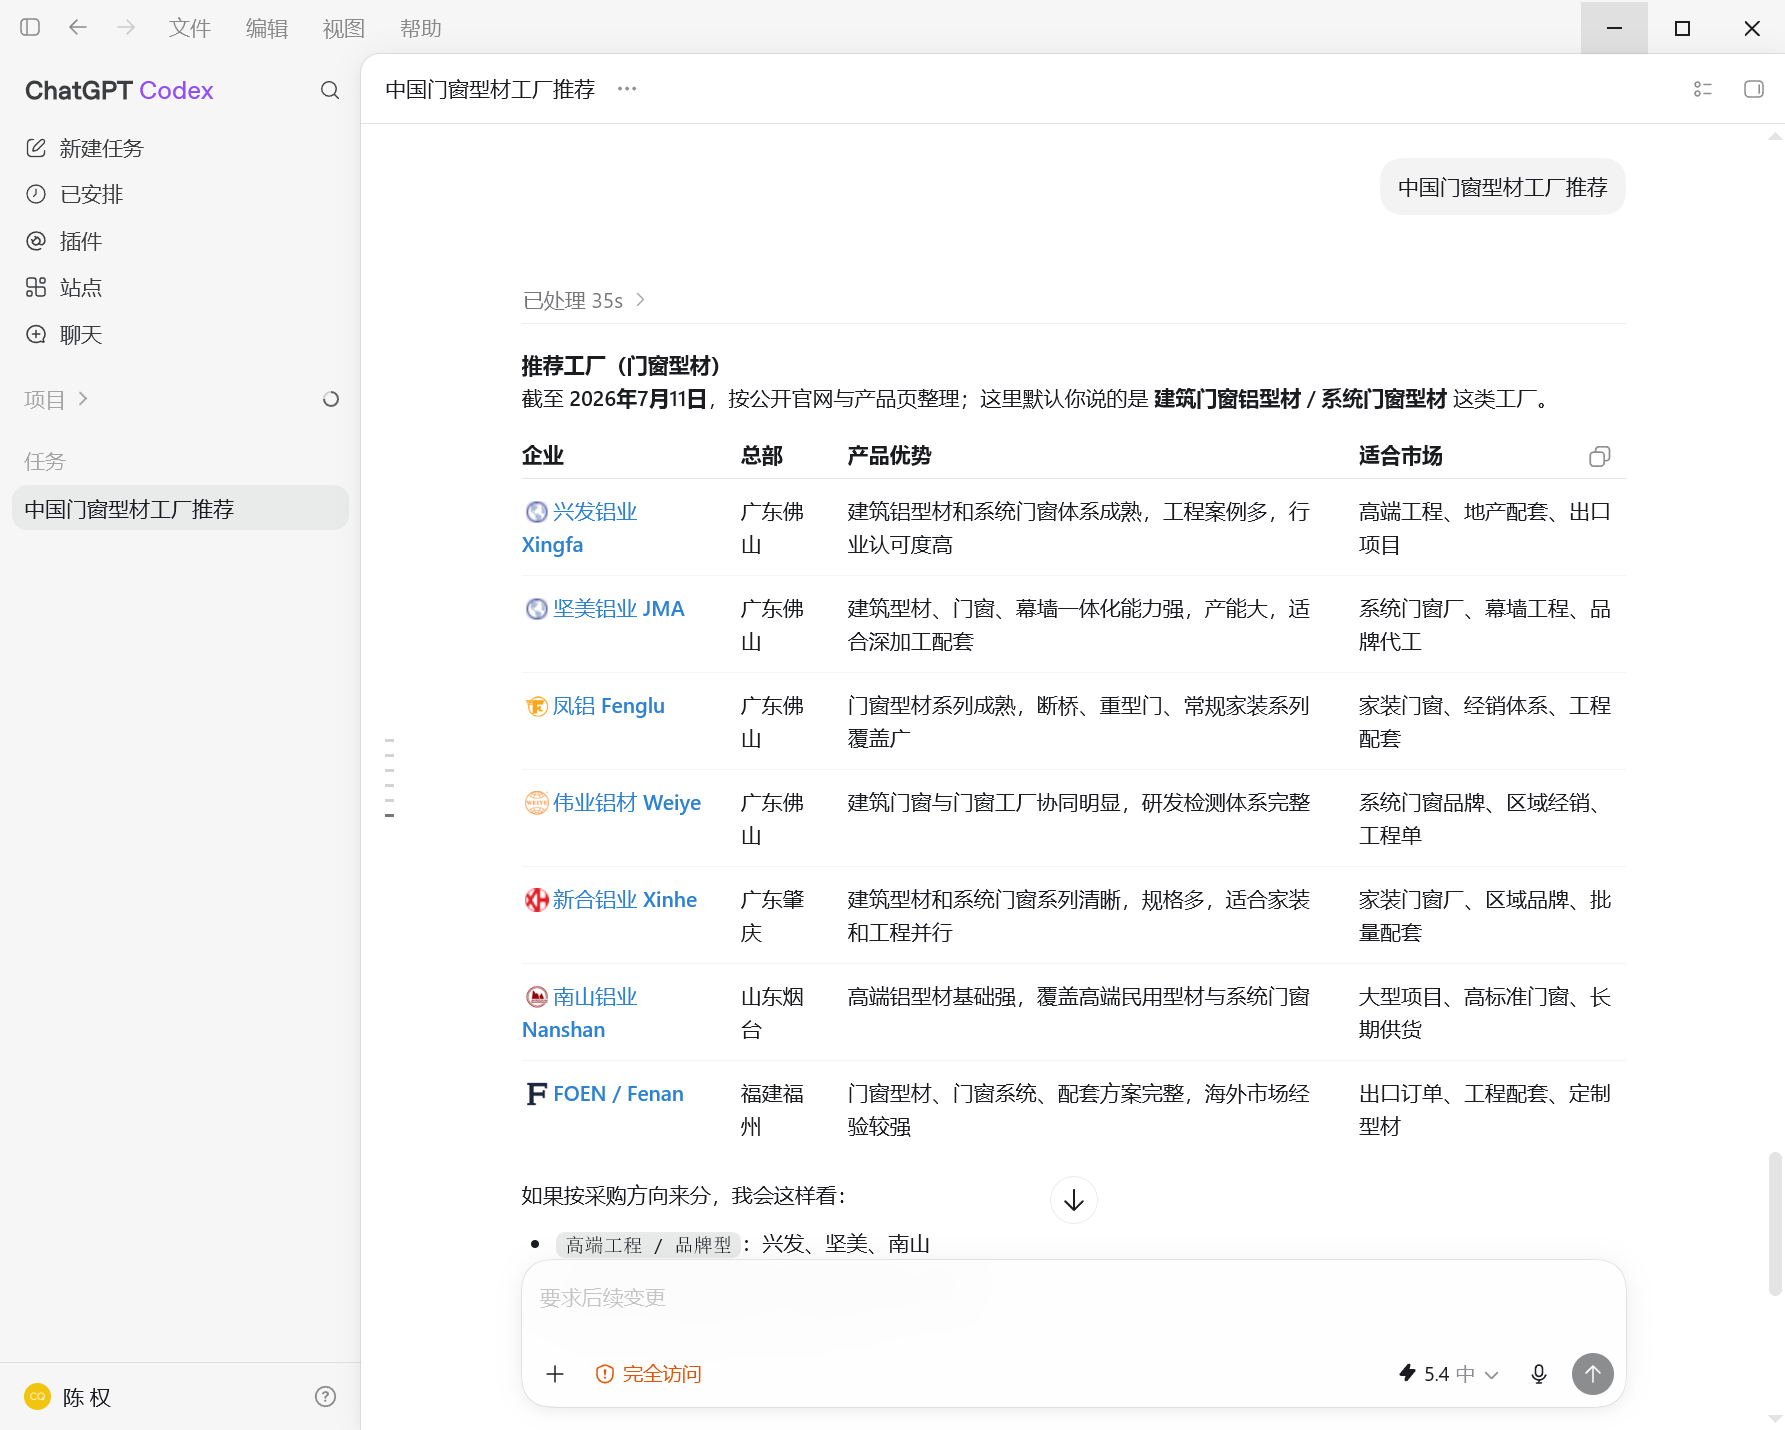Open the 坚美铝业 JMA link

tap(605, 608)
